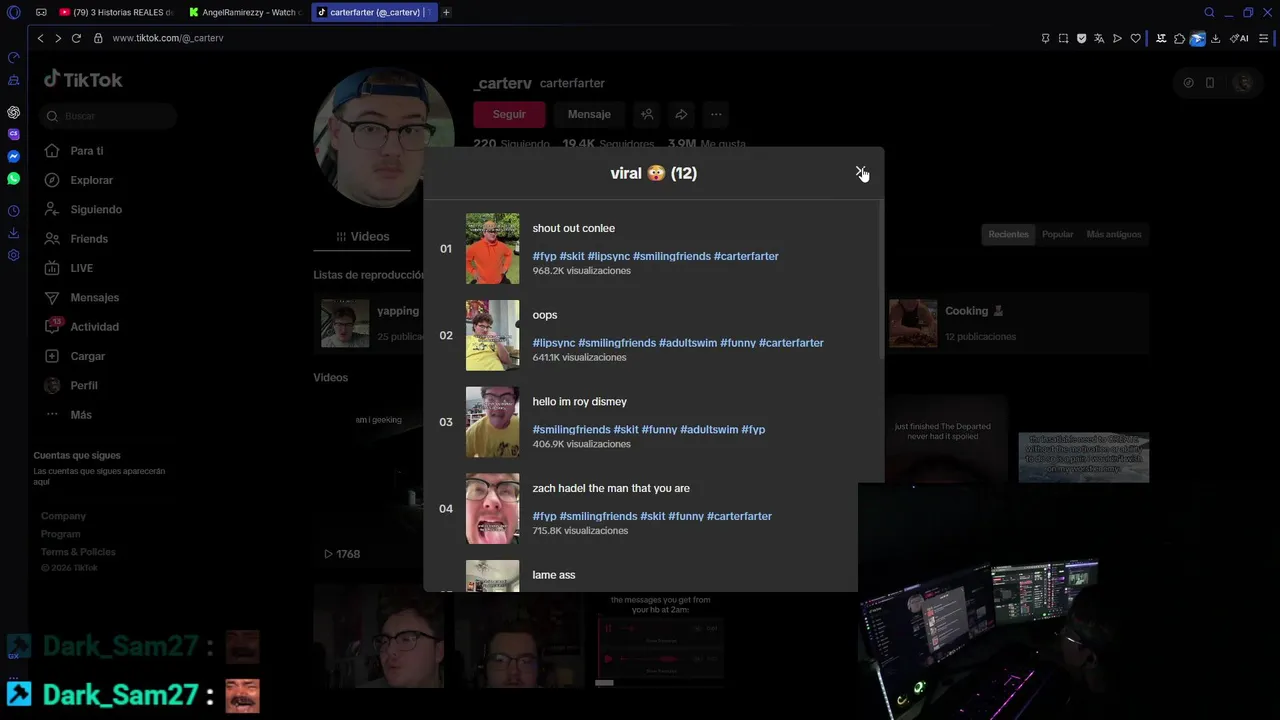Click the playlist dialog scrollbar
The height and width of the screenshot is (720, 1280).
point(881,280)
